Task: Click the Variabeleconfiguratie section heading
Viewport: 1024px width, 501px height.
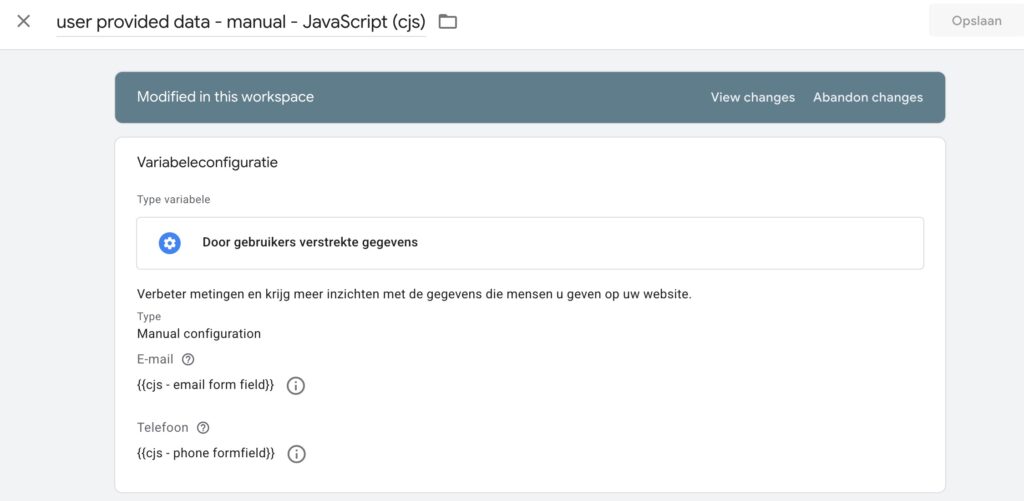Action: coord(207,163)
